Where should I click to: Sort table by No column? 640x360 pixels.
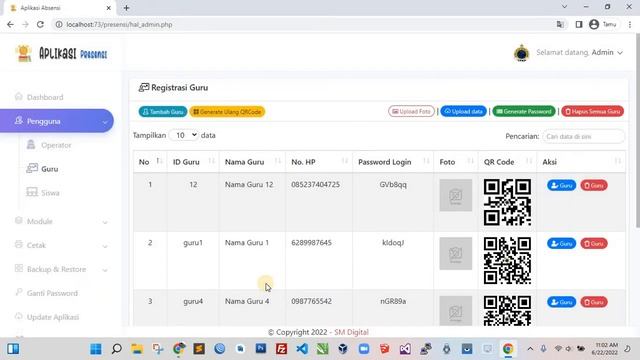[x=150, y=162]
